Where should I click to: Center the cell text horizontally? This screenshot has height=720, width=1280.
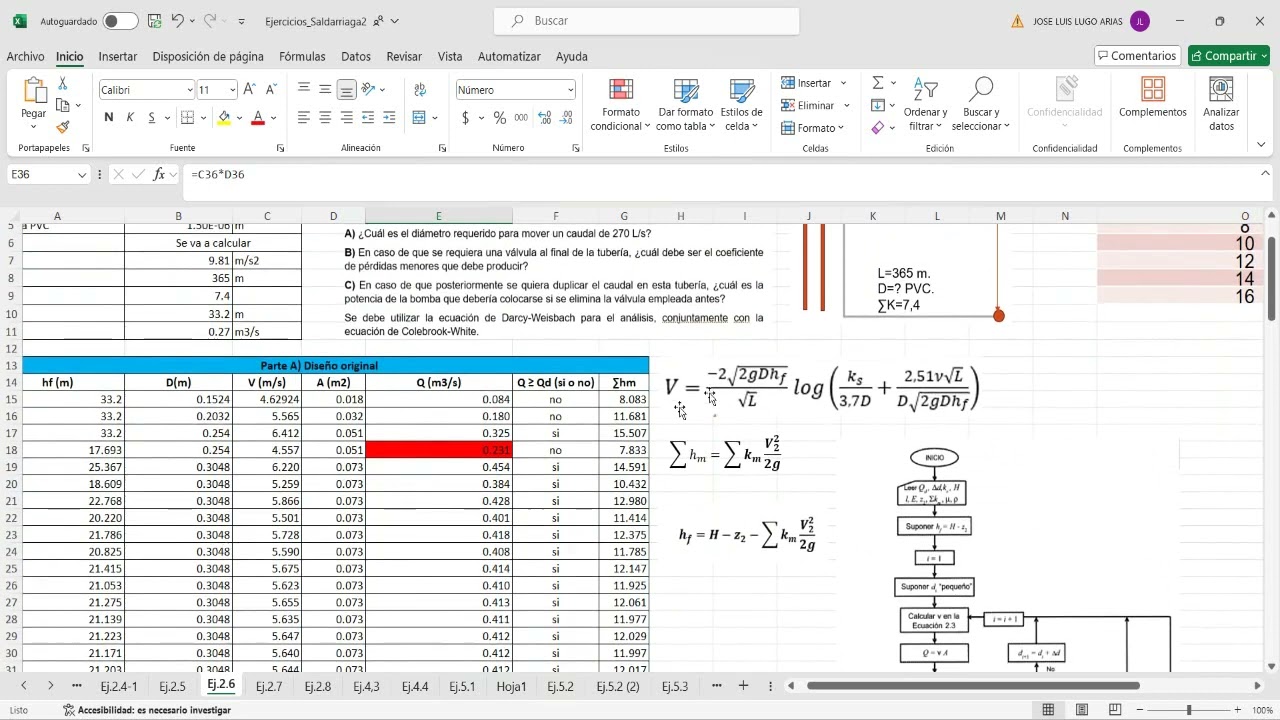click(325, 118)
